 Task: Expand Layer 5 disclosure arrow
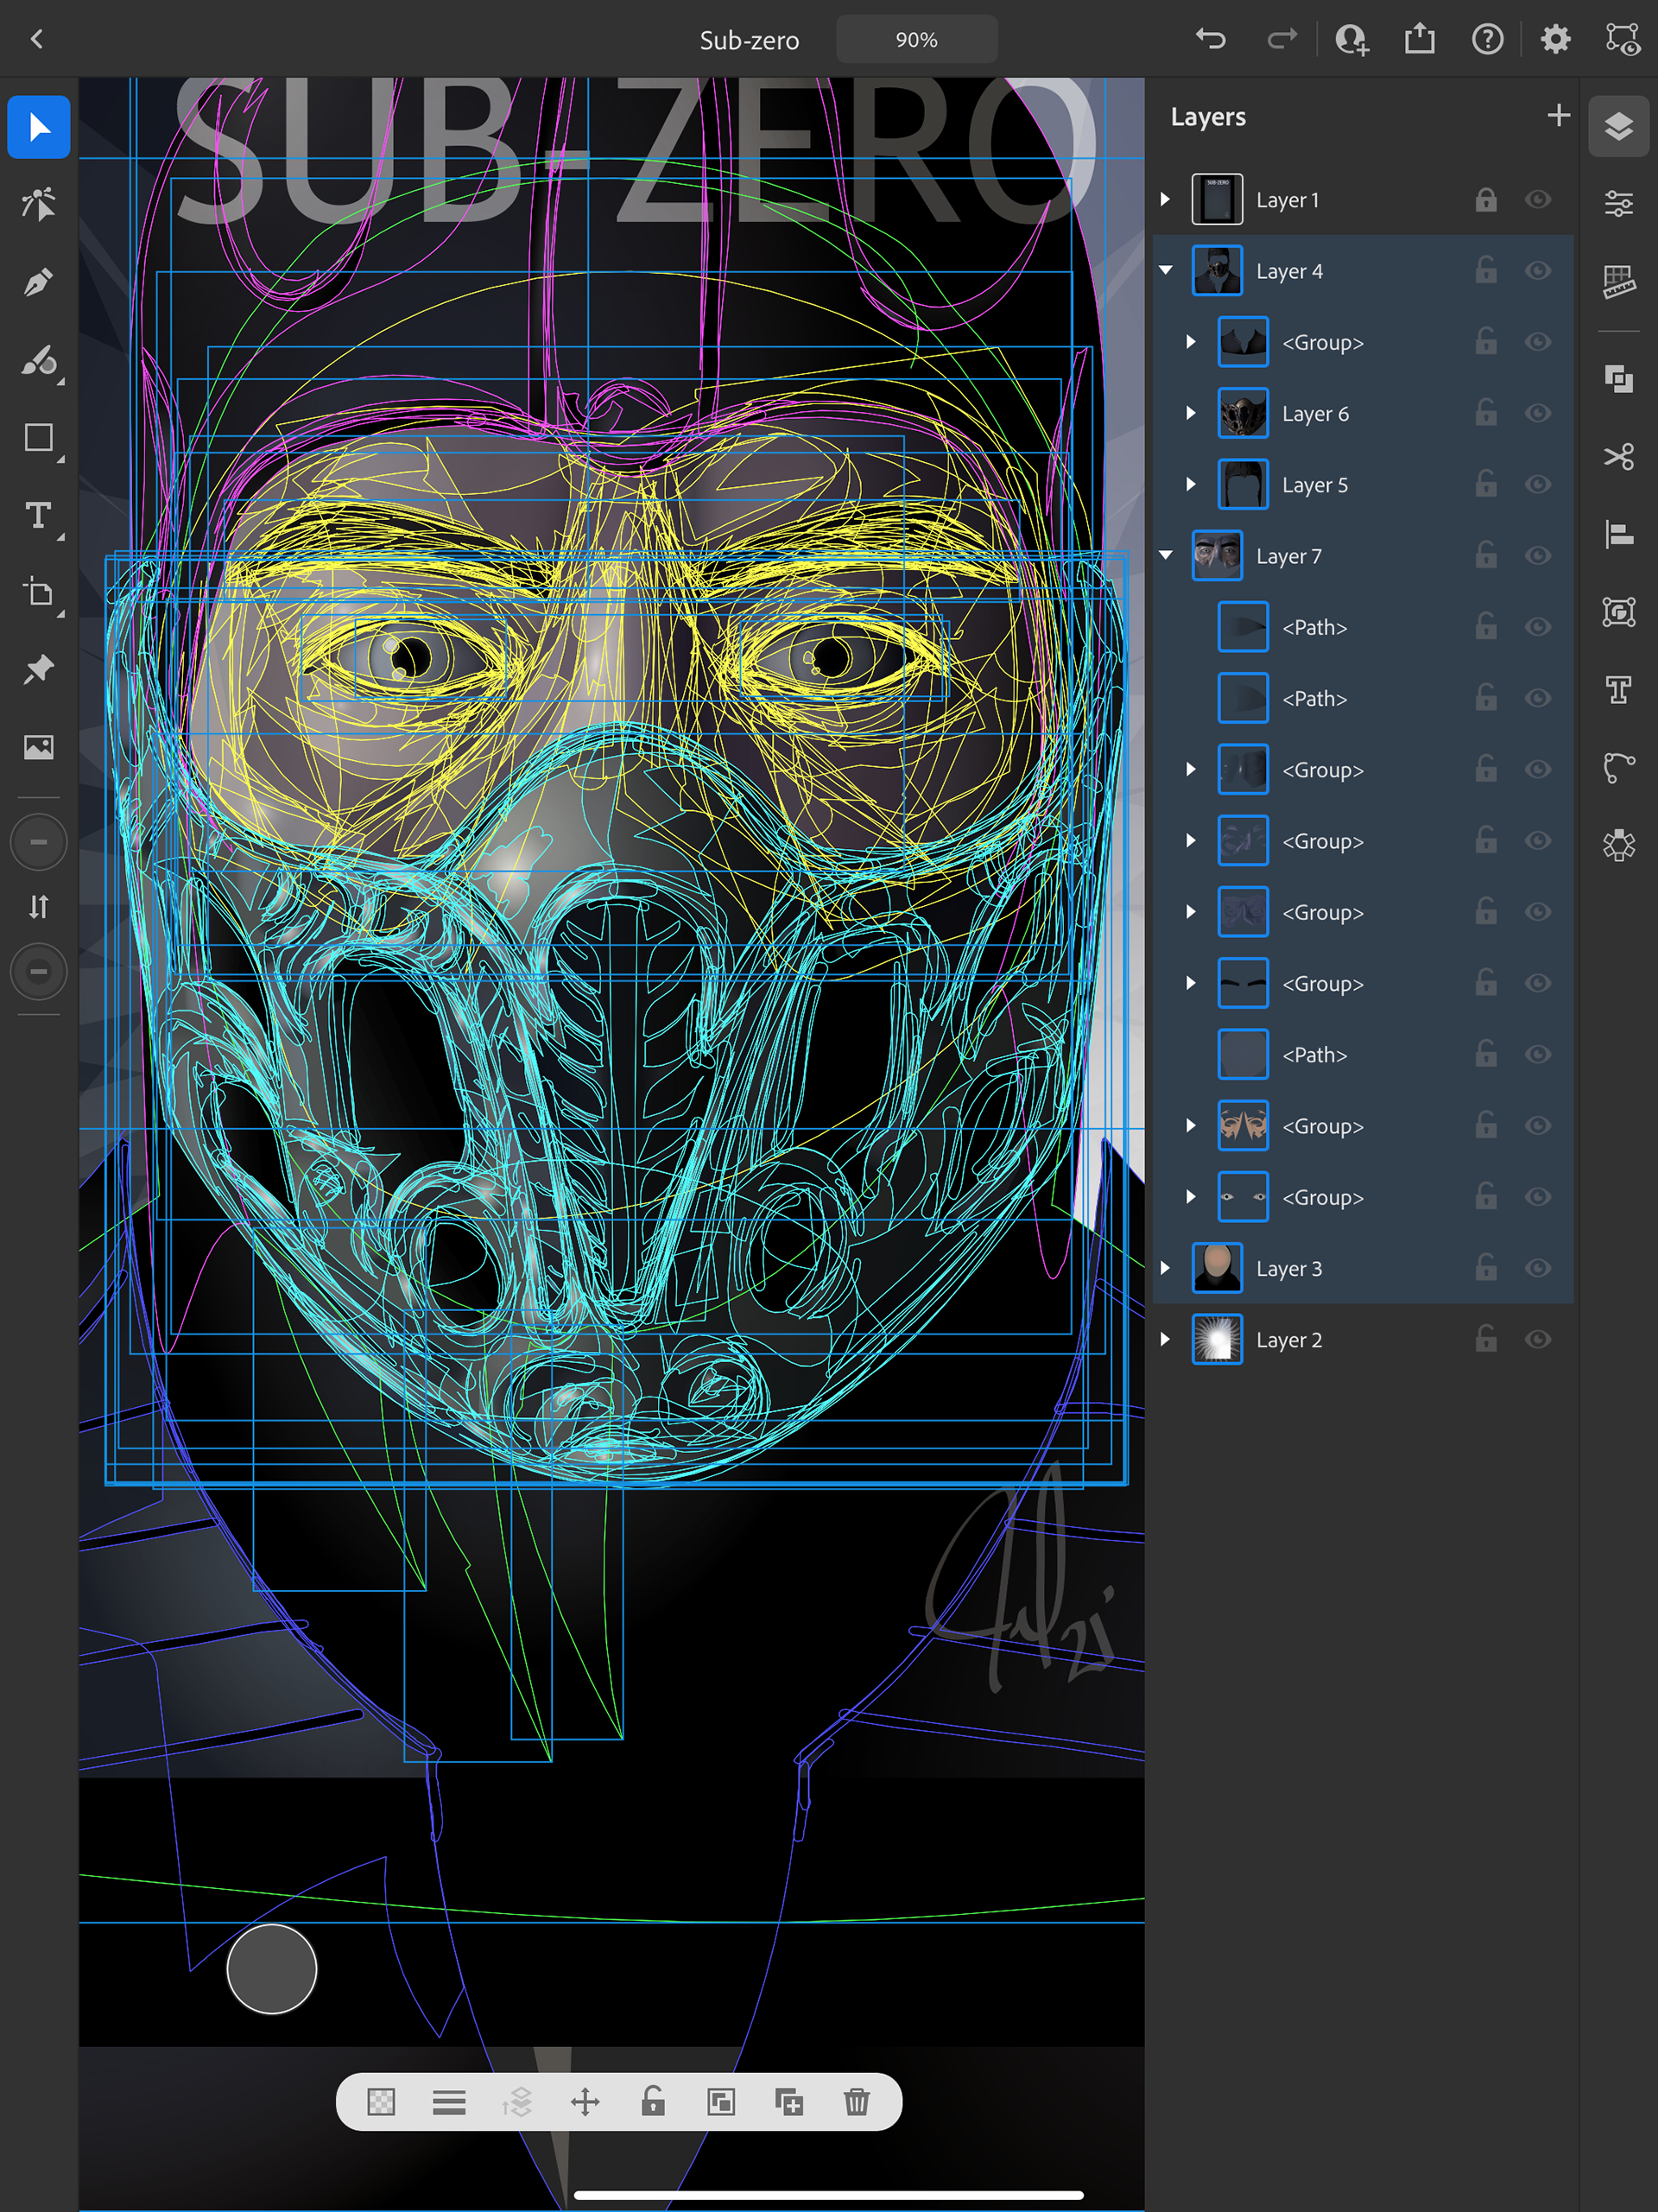pyautogui.click(x=1191, y=485)
